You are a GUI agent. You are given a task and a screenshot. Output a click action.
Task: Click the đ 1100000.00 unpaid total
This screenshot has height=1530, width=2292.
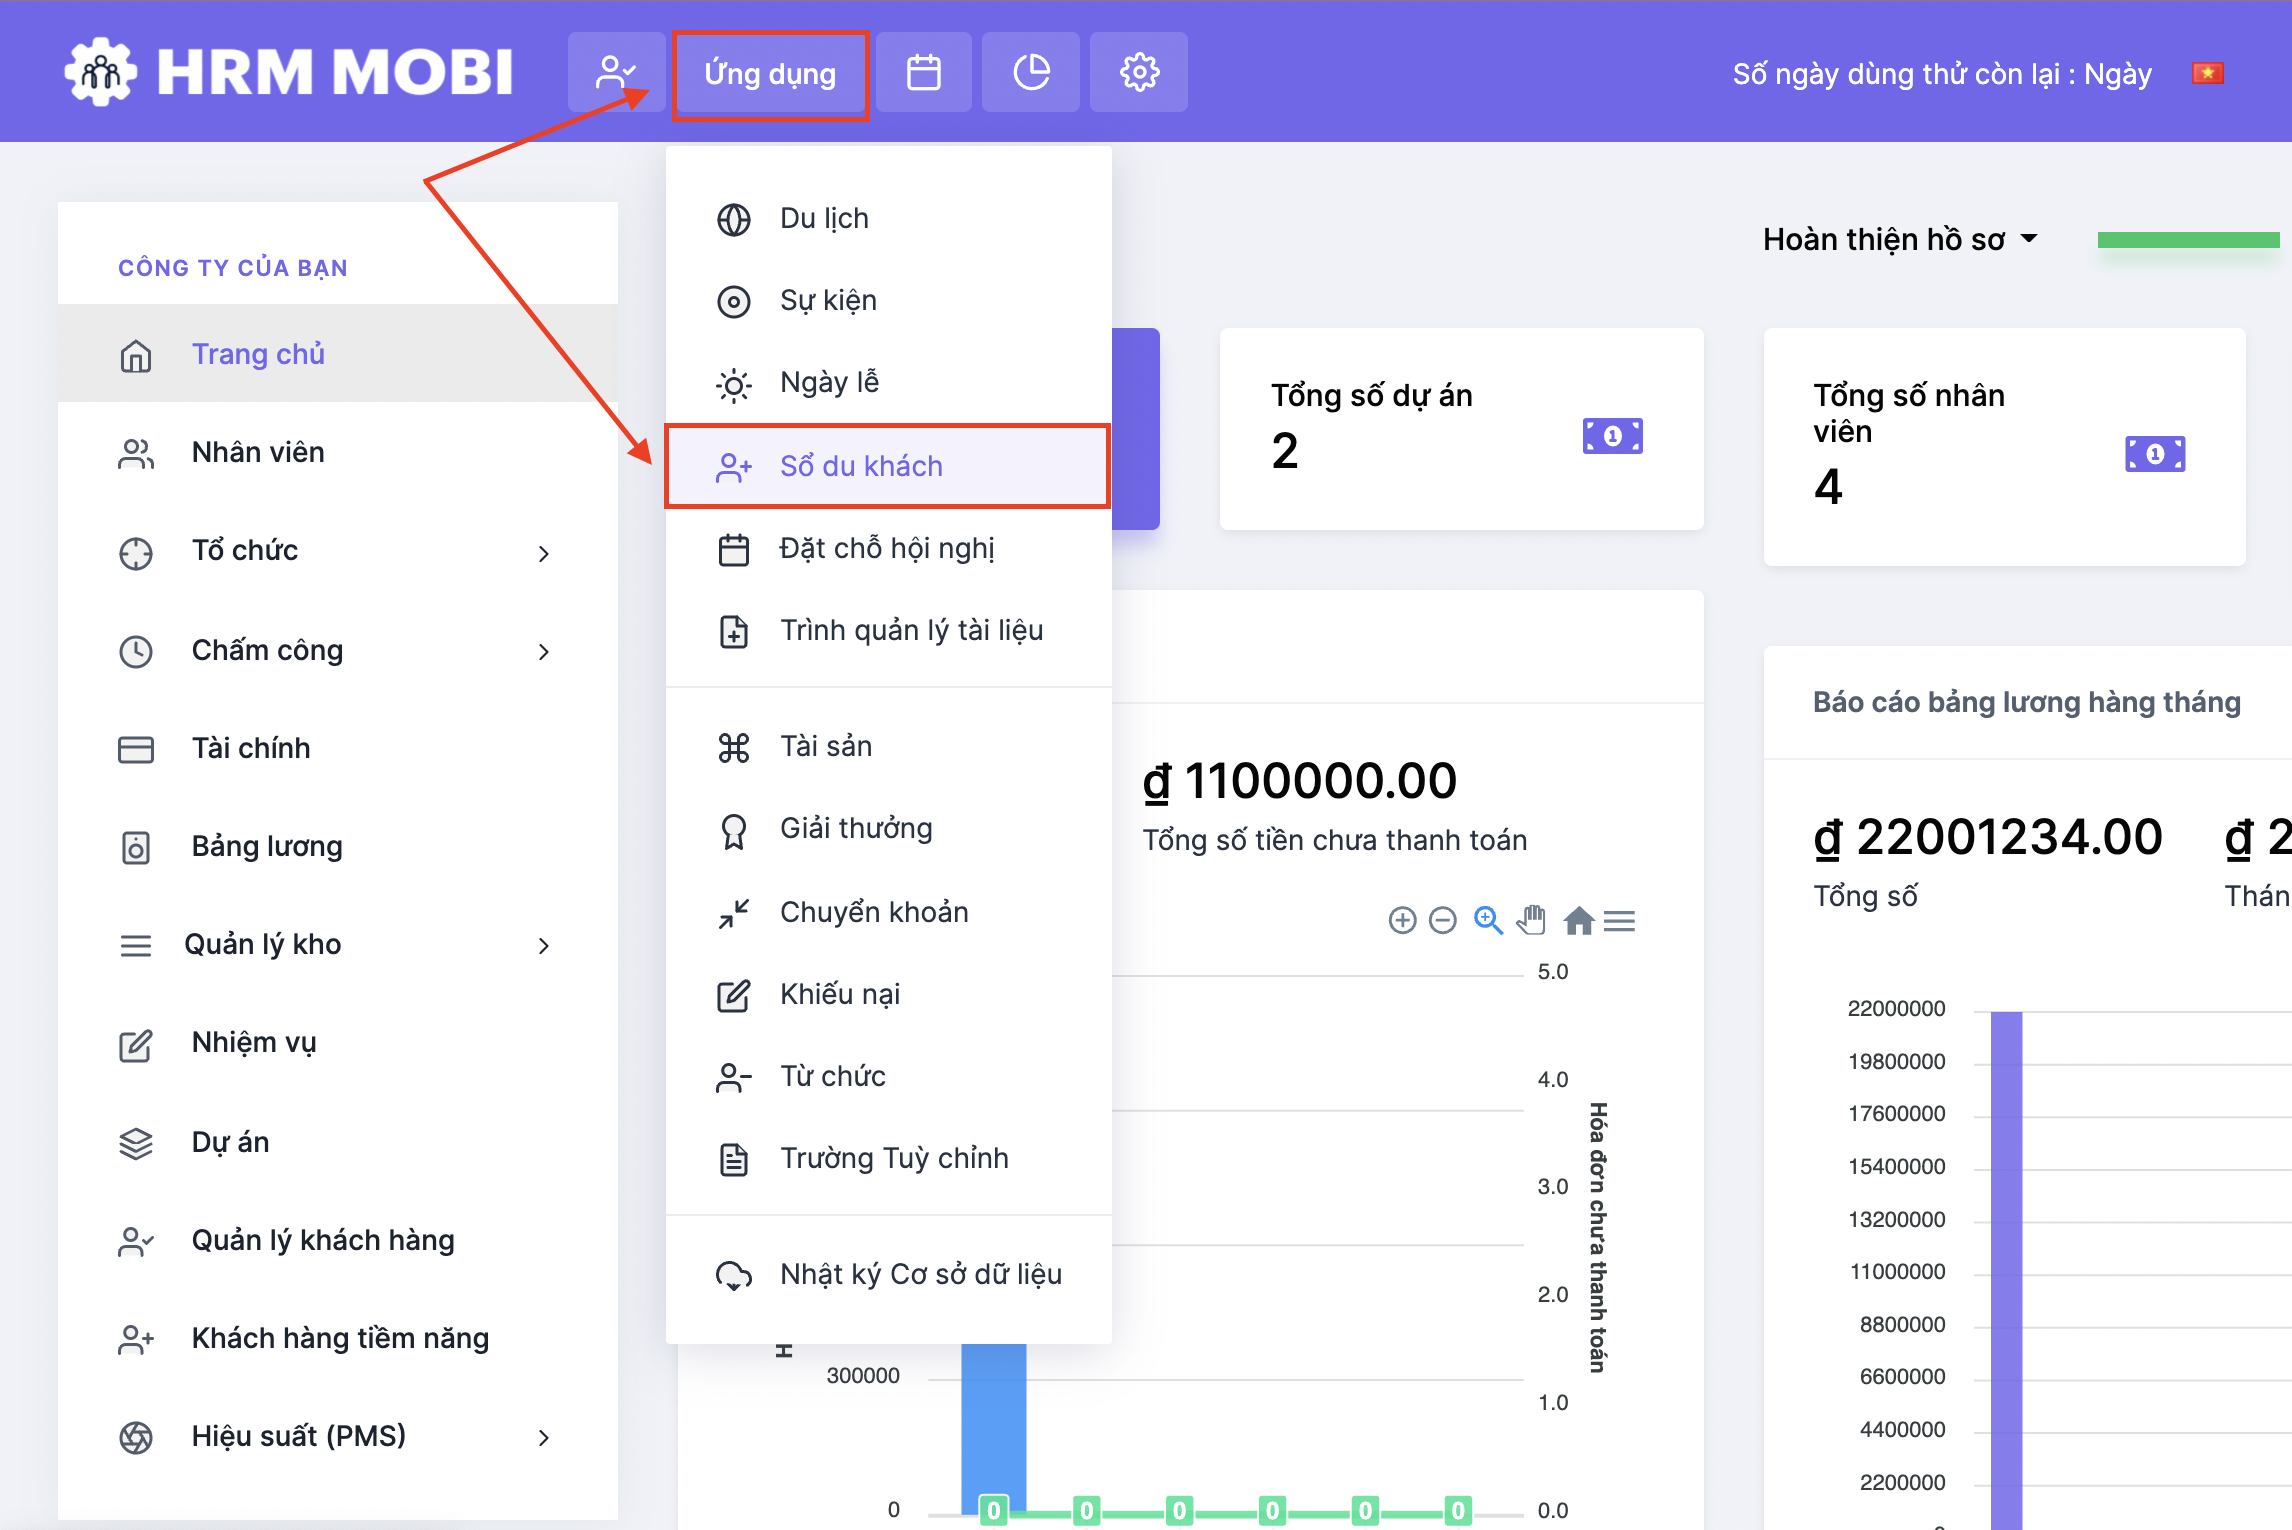1300,781
